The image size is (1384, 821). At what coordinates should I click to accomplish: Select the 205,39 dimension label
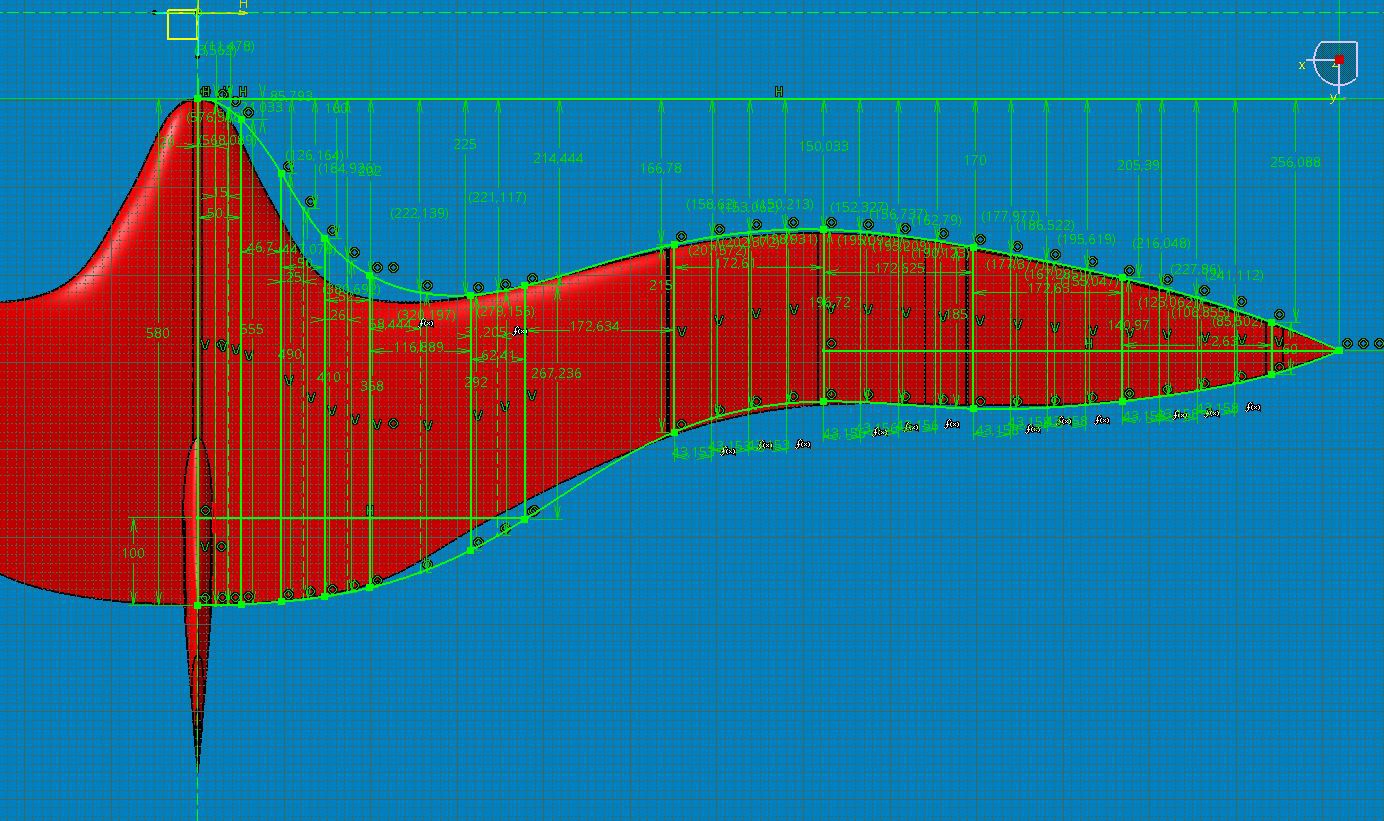1138,165
